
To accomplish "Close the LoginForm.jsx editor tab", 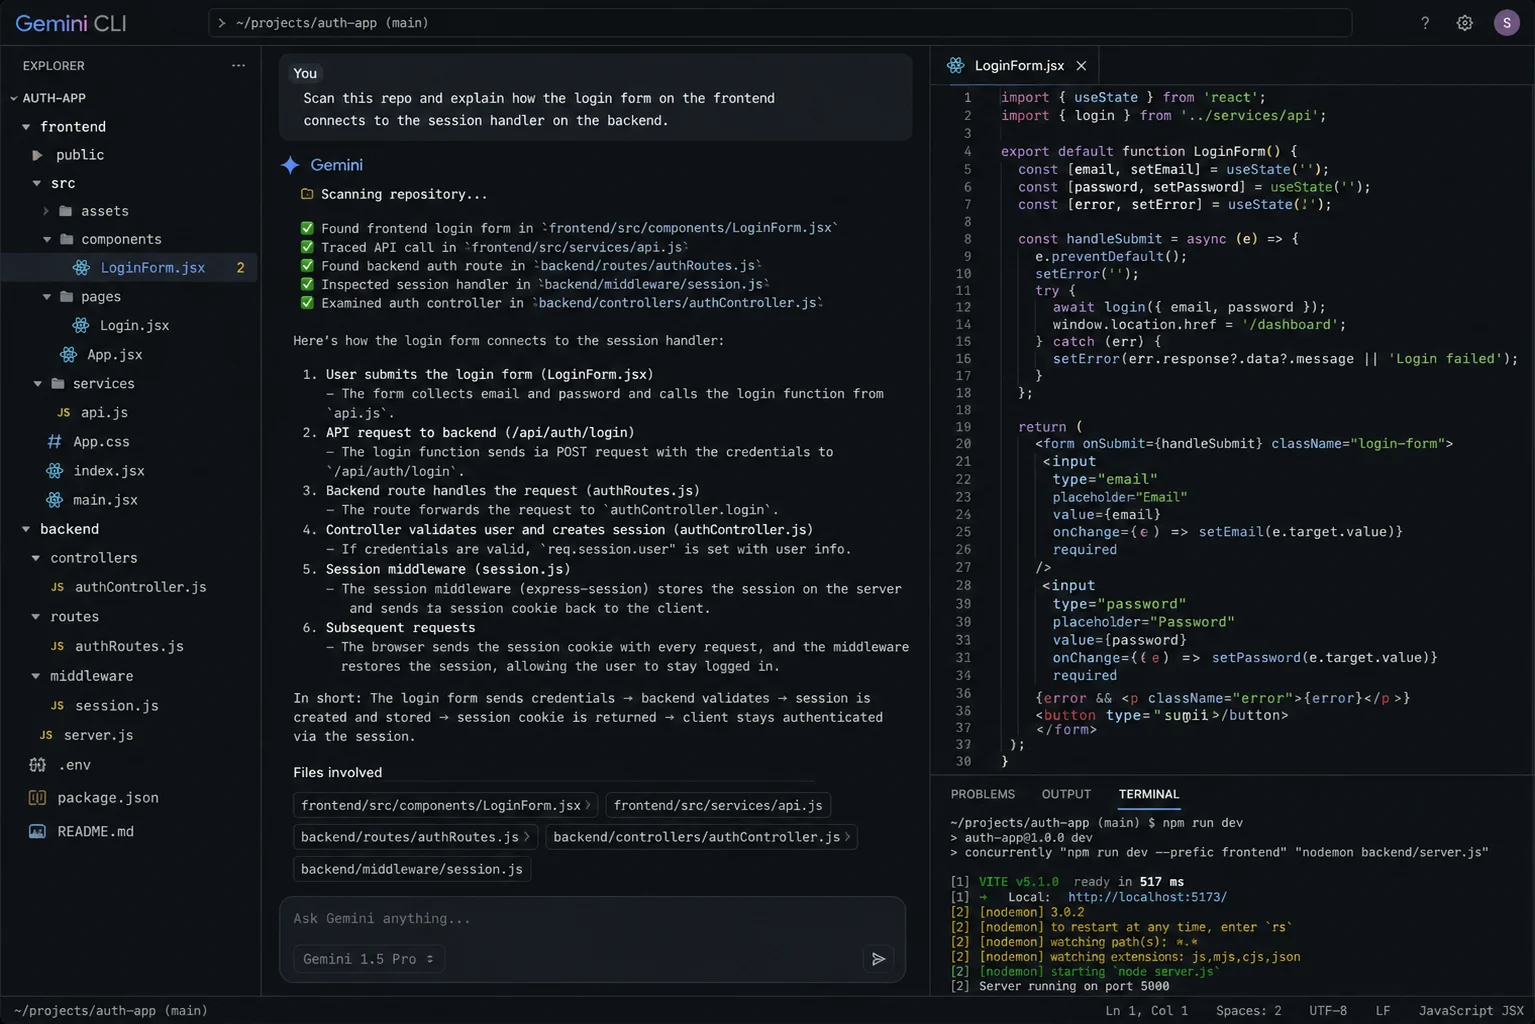I will 1081,66.
